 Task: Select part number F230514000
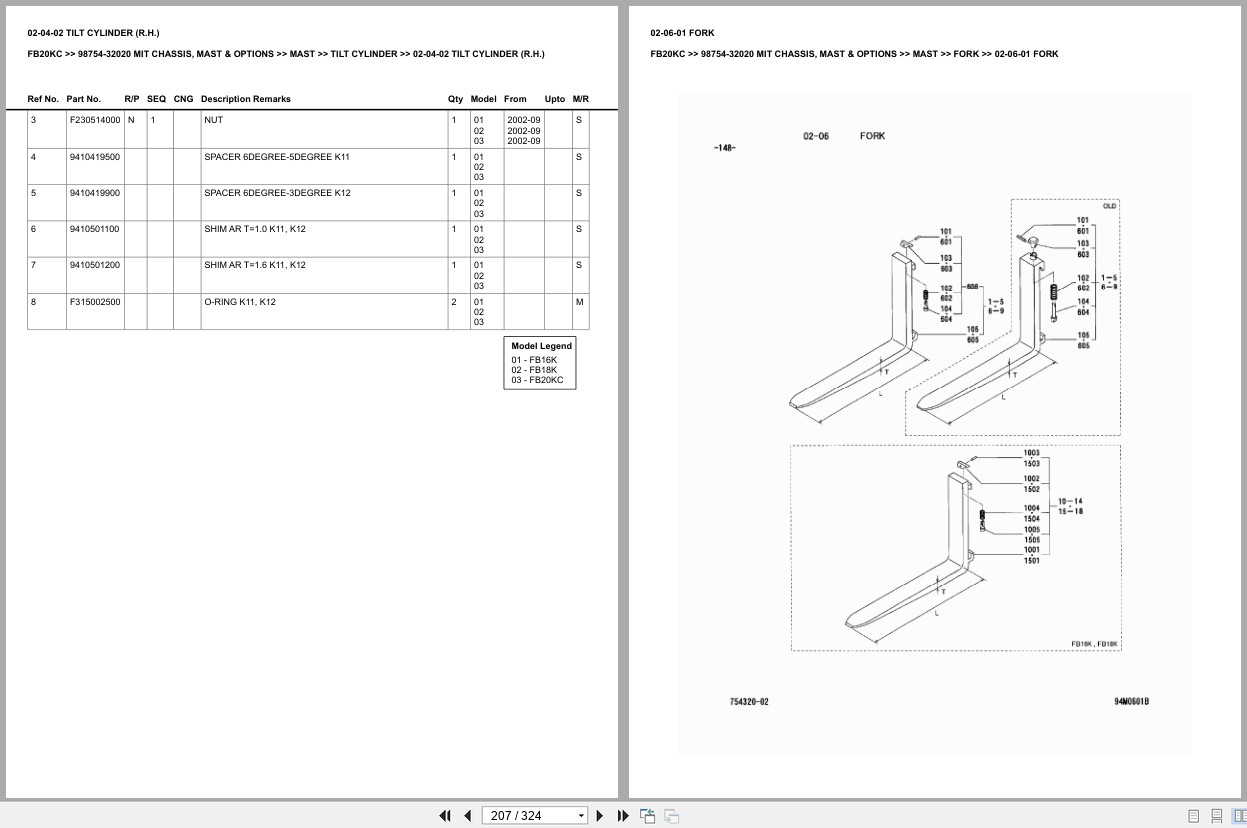(95, 120)
